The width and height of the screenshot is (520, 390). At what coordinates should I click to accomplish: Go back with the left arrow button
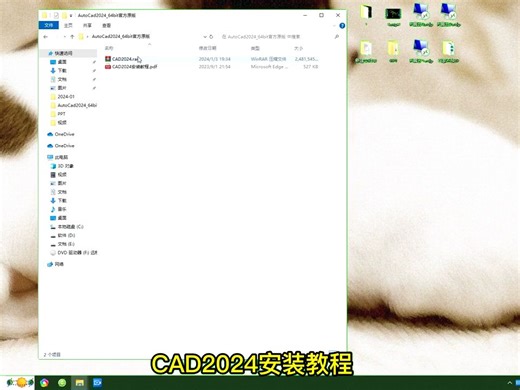[x=46, y=37]
